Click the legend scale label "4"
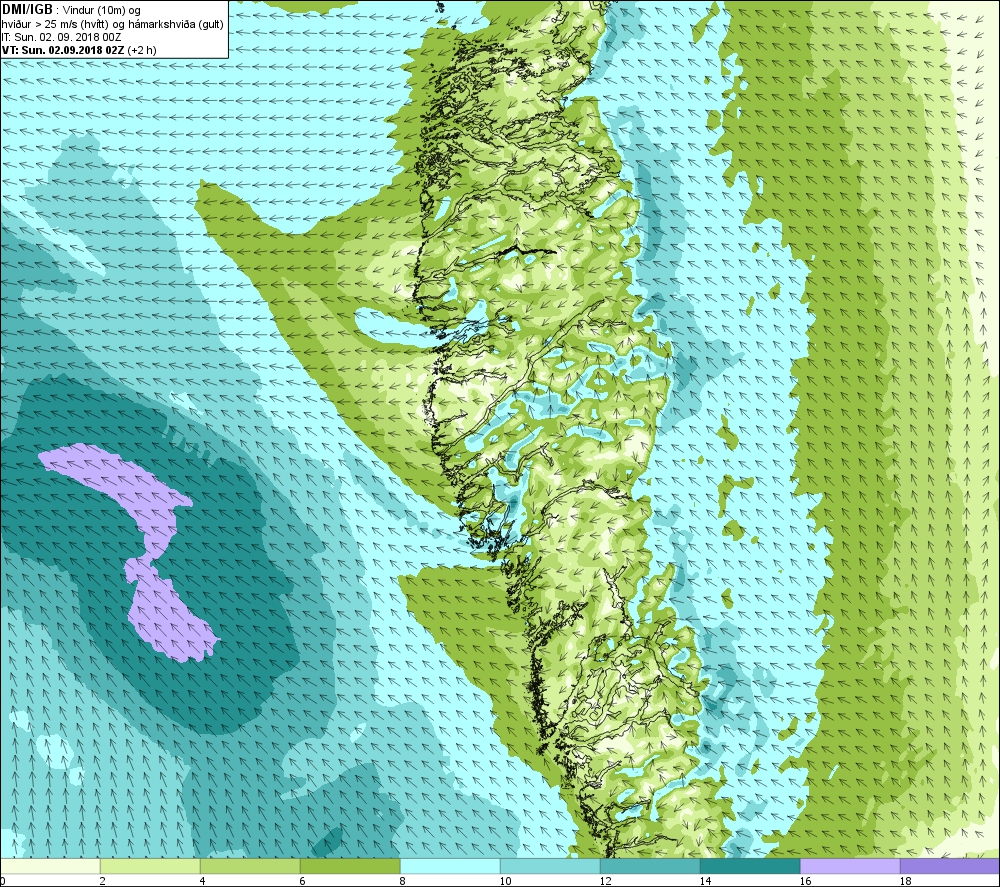This screenshot has height=887, width=1000. click(x=203, y=881)
